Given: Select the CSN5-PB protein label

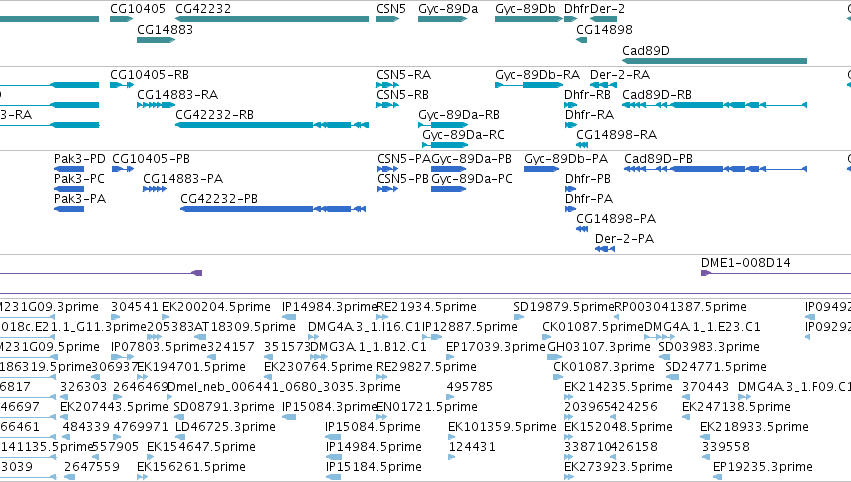Looking at the screenshot, I should click(x=403, y=179).
